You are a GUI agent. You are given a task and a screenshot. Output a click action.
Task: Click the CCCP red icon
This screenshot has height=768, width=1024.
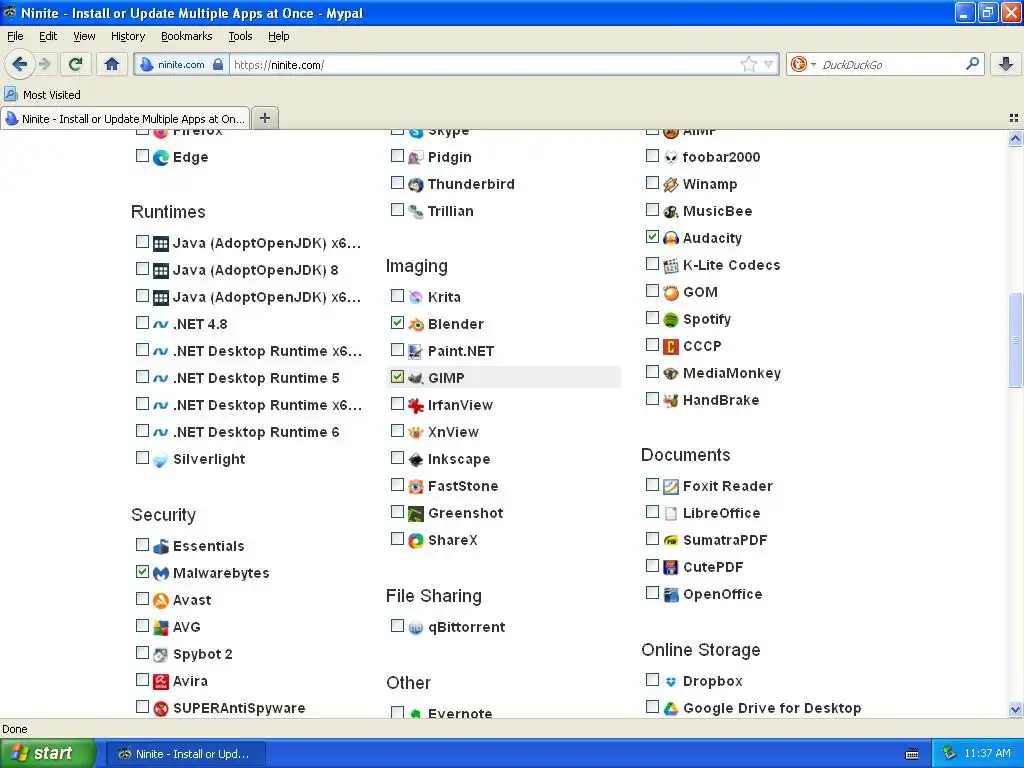tap(671, 347)
